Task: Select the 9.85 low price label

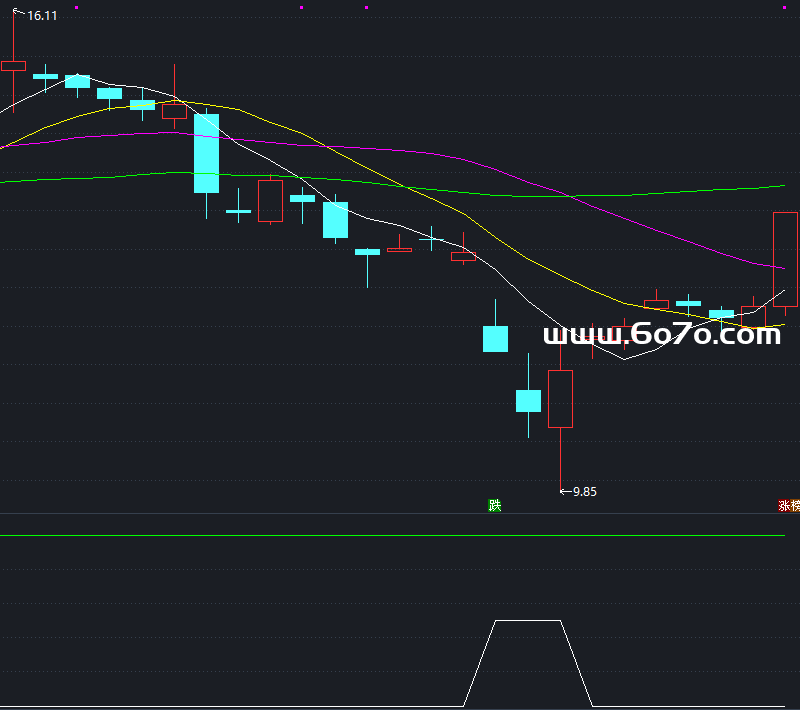Action: (x=584, y=491)
